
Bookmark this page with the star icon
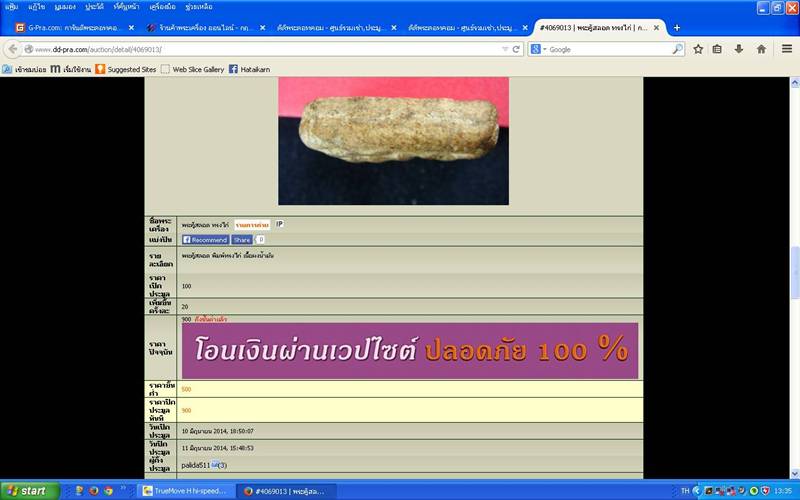698,49
